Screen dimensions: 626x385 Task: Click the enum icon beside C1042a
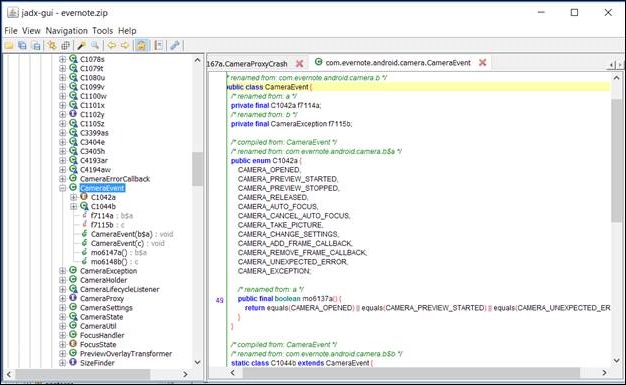coord(84,196)
